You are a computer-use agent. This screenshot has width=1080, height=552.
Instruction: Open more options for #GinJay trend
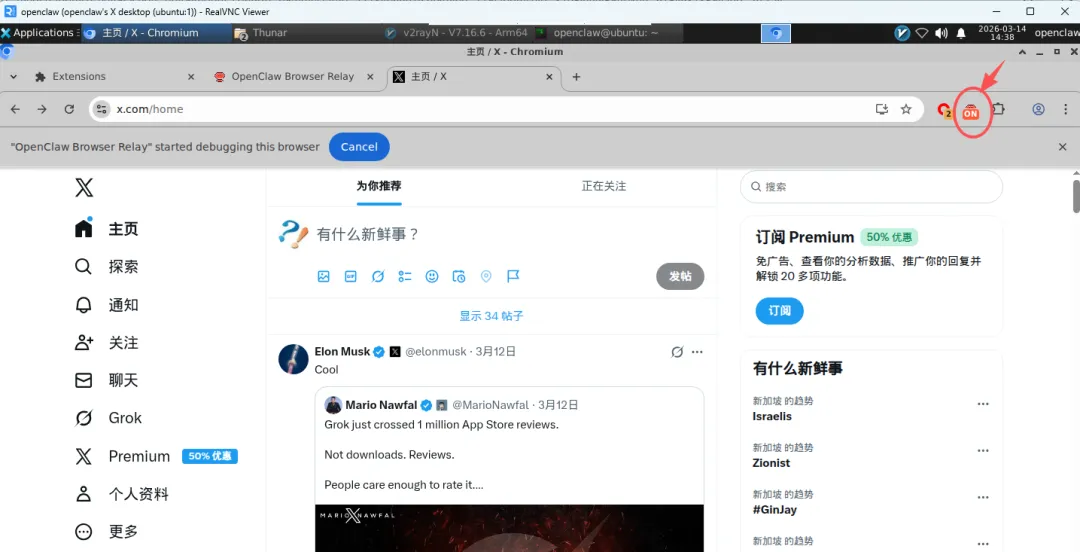[x=983, y=498]
